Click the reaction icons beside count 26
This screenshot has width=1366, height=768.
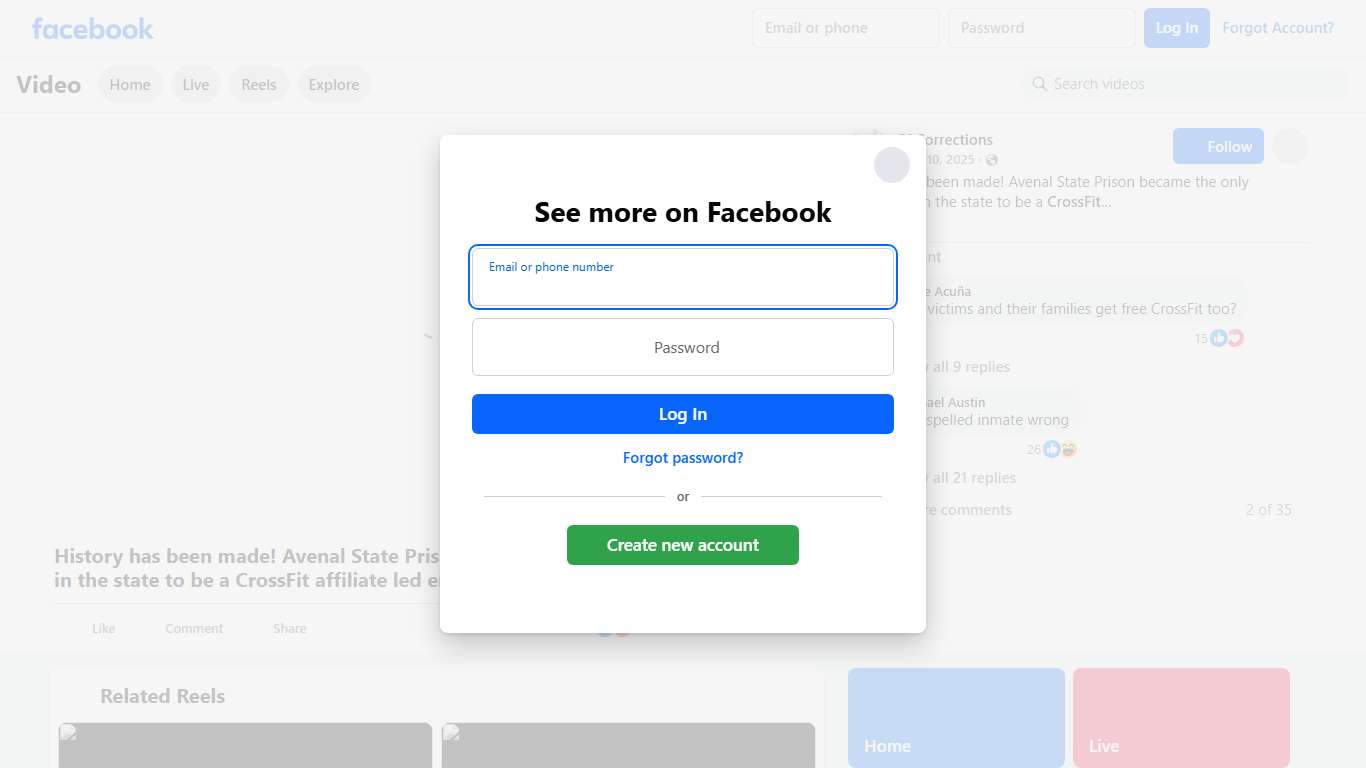coord(1060,449)
